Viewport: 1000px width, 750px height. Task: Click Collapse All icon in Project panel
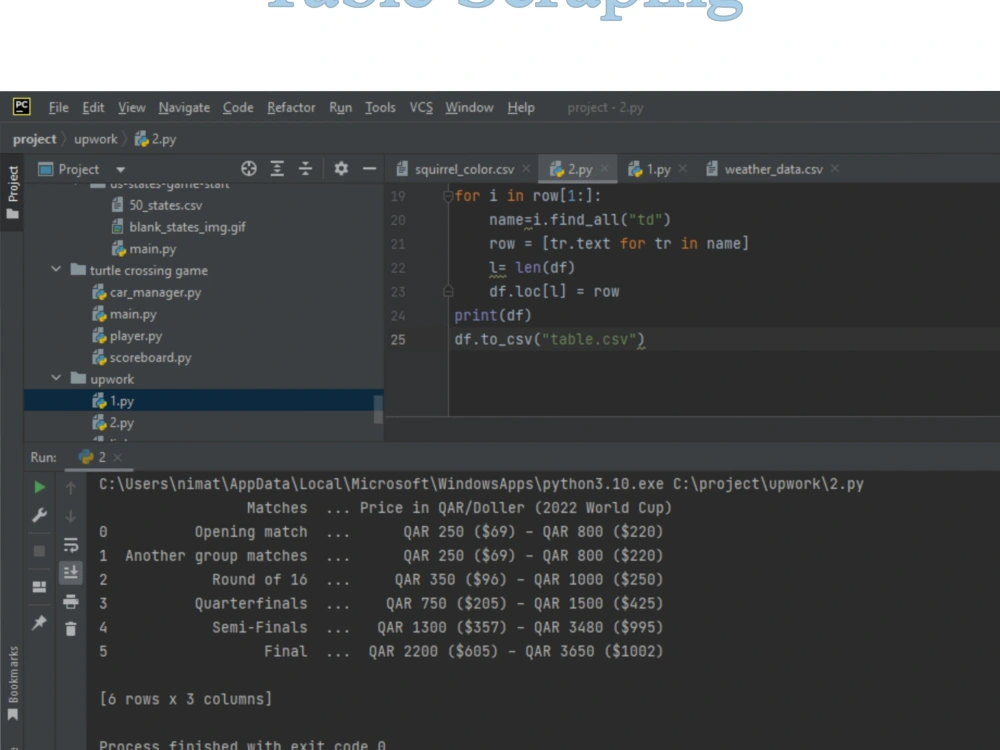pyautogui.click(x=305, y=168)
